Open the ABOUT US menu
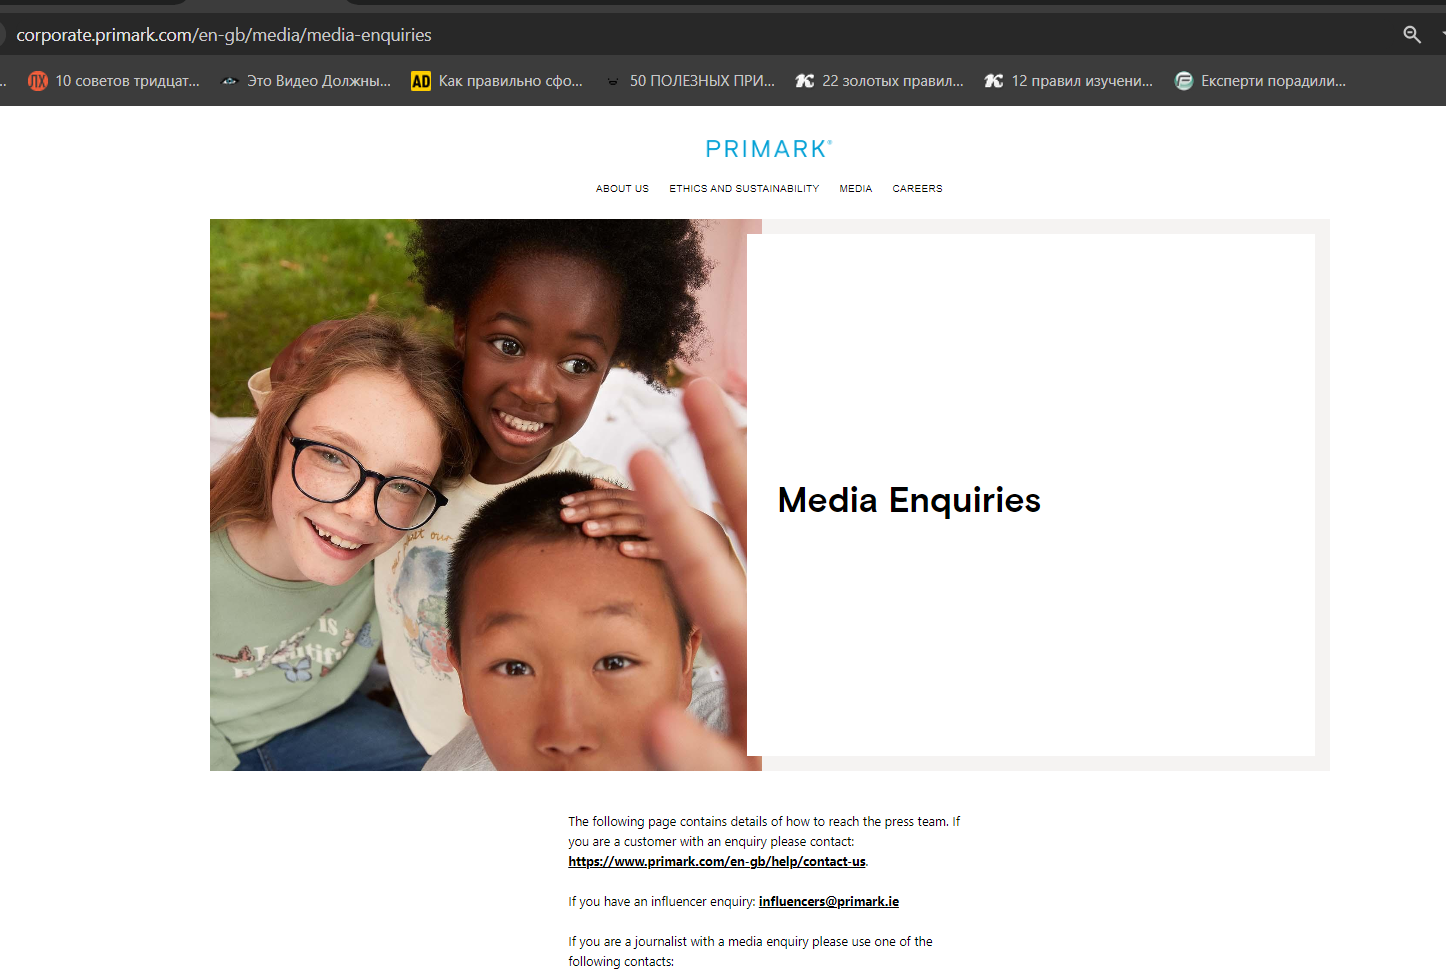The image size is (1446, 972). [x=622, y=188]
